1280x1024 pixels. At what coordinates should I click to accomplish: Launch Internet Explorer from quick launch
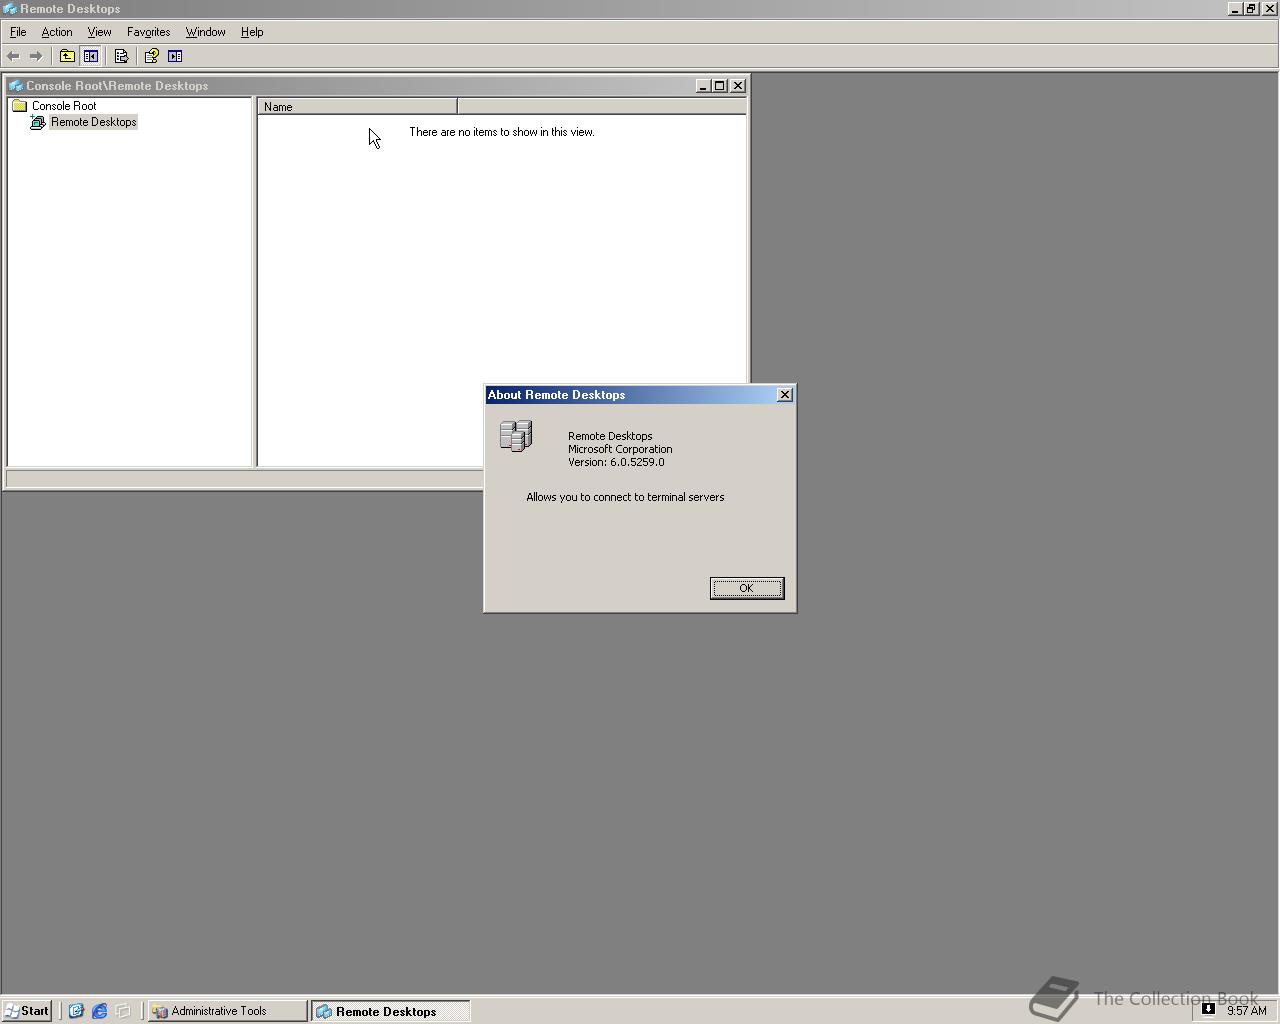pyautogui.click(x=100, y=1011)
